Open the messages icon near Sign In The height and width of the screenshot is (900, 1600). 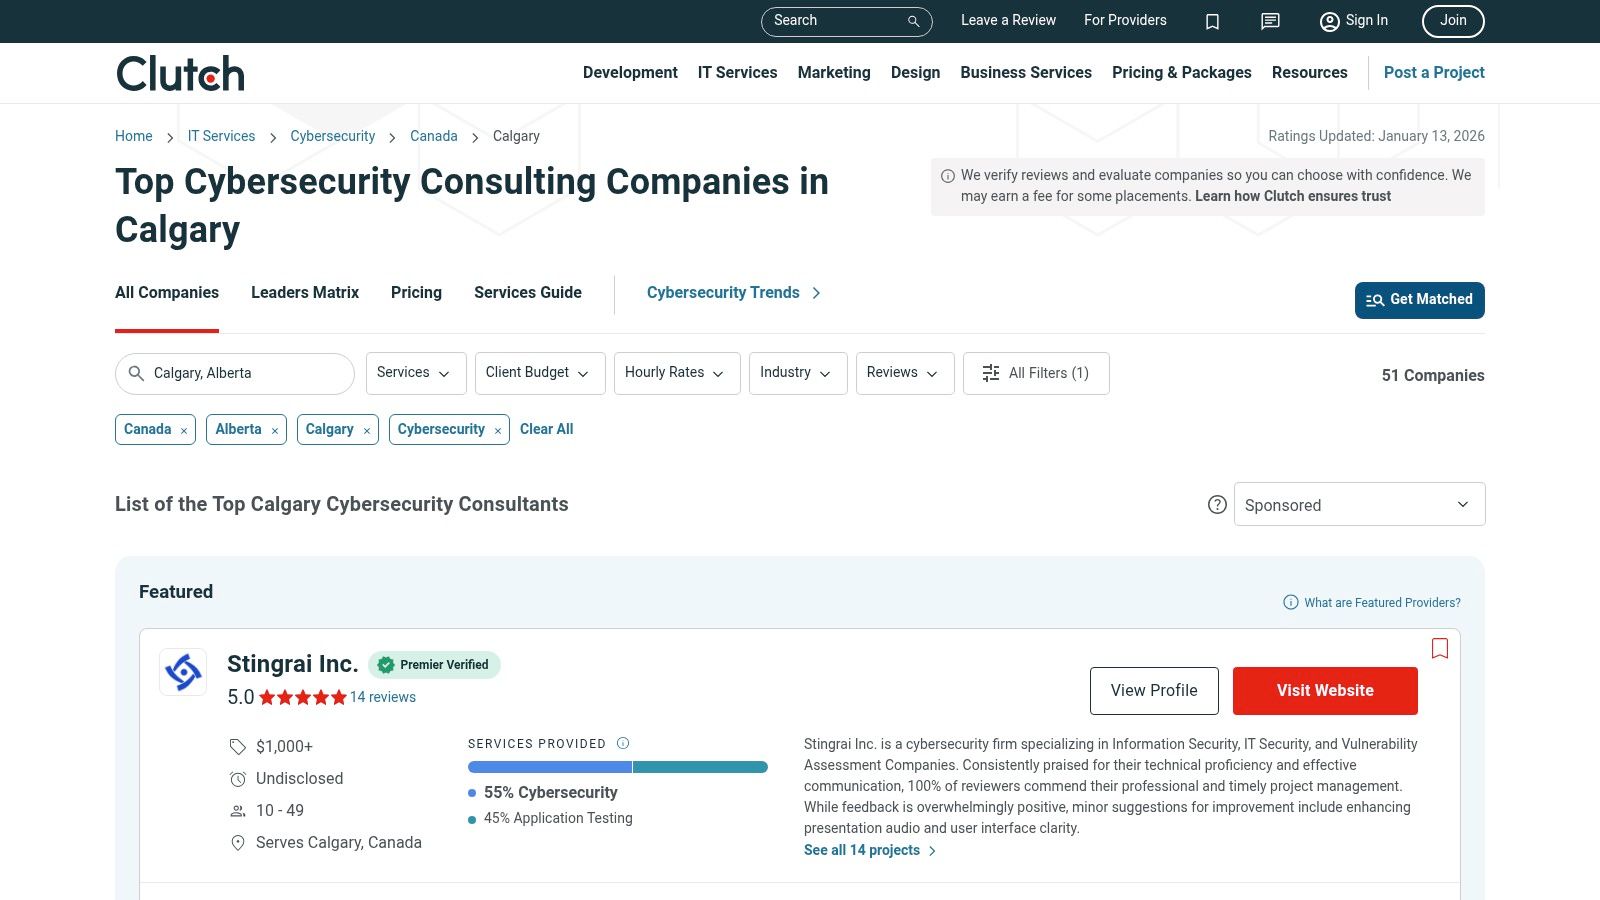[x=1269, y=21]
